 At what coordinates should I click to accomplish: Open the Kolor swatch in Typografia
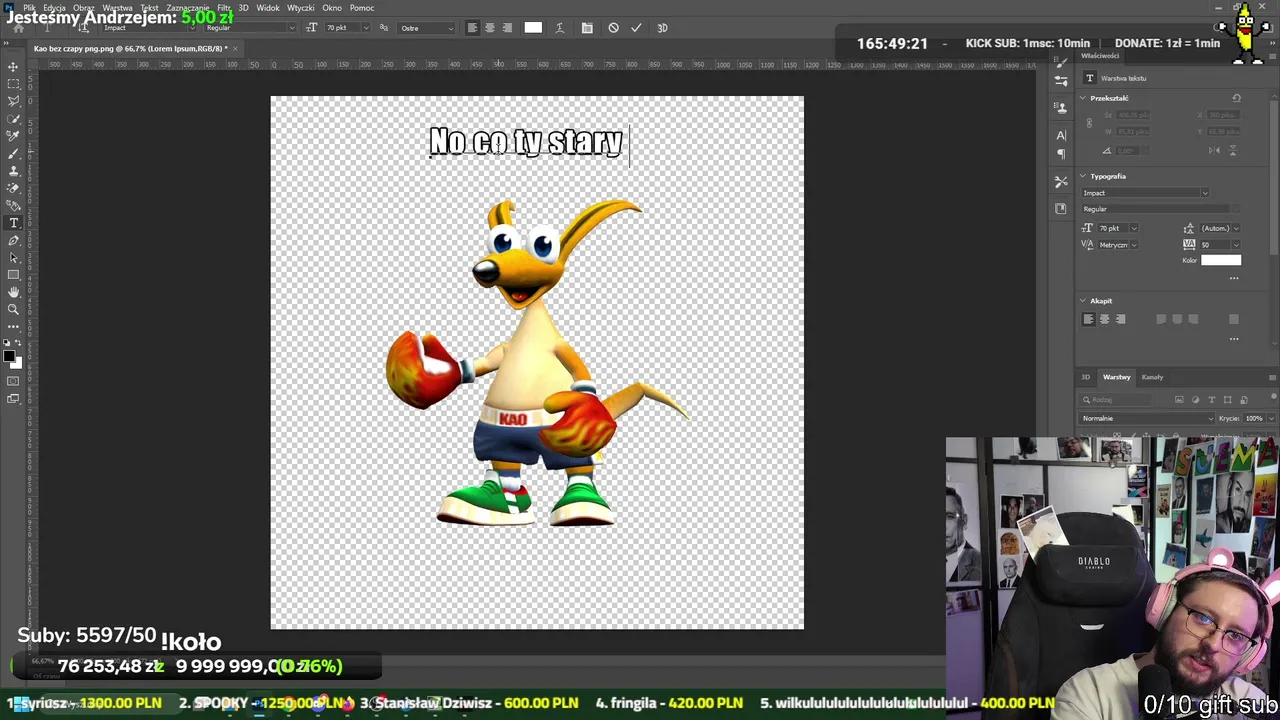[x=1220, y=260]
